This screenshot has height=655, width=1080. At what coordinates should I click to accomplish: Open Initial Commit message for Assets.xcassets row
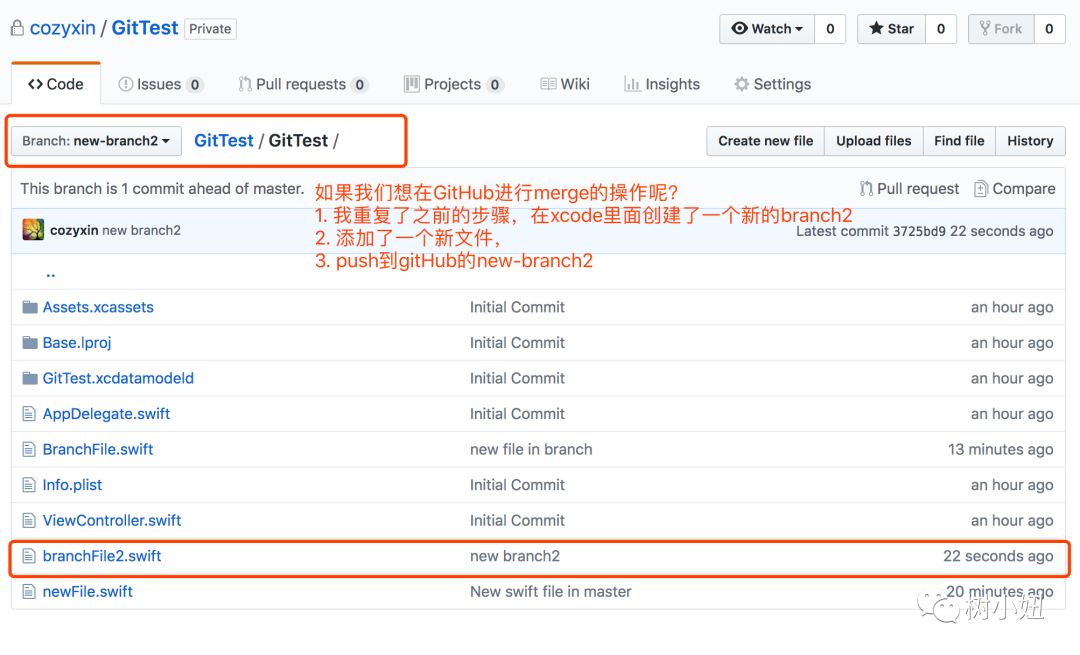pos(517,307)
